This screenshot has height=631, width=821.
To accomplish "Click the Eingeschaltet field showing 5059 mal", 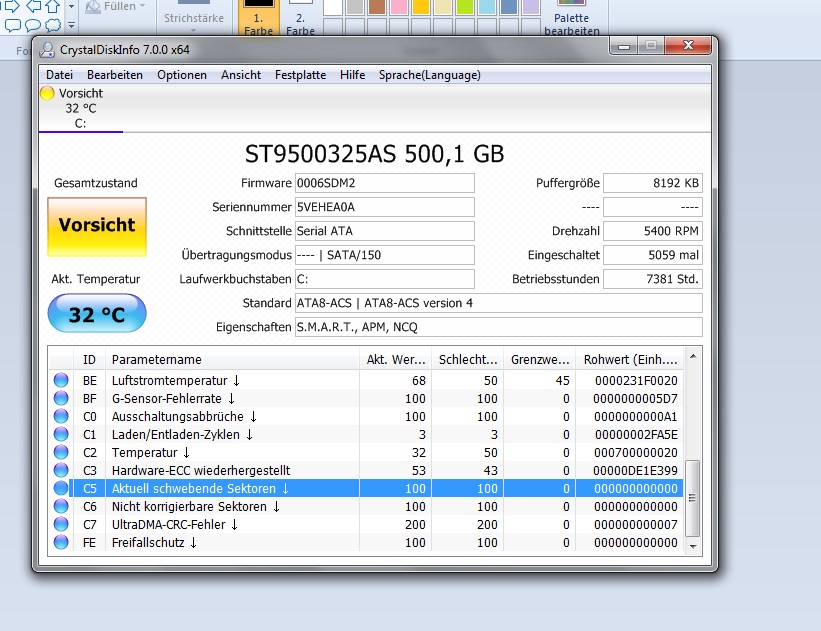I will point(652,255).
